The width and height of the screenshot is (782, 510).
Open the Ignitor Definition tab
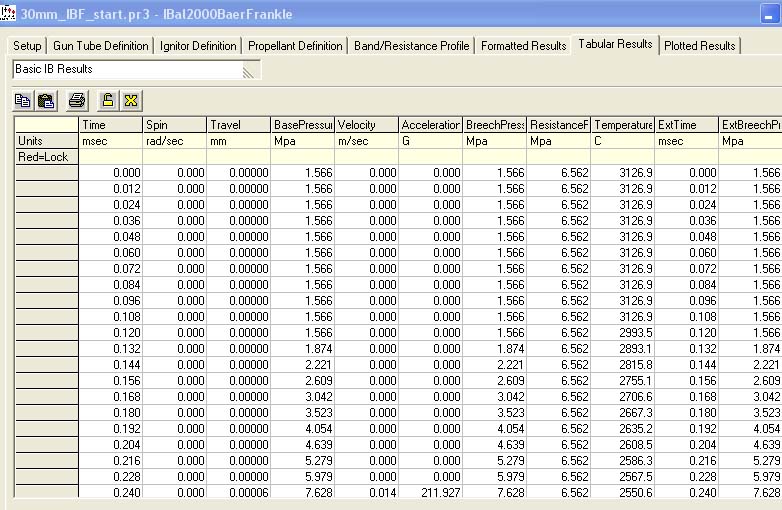[198, 46]
